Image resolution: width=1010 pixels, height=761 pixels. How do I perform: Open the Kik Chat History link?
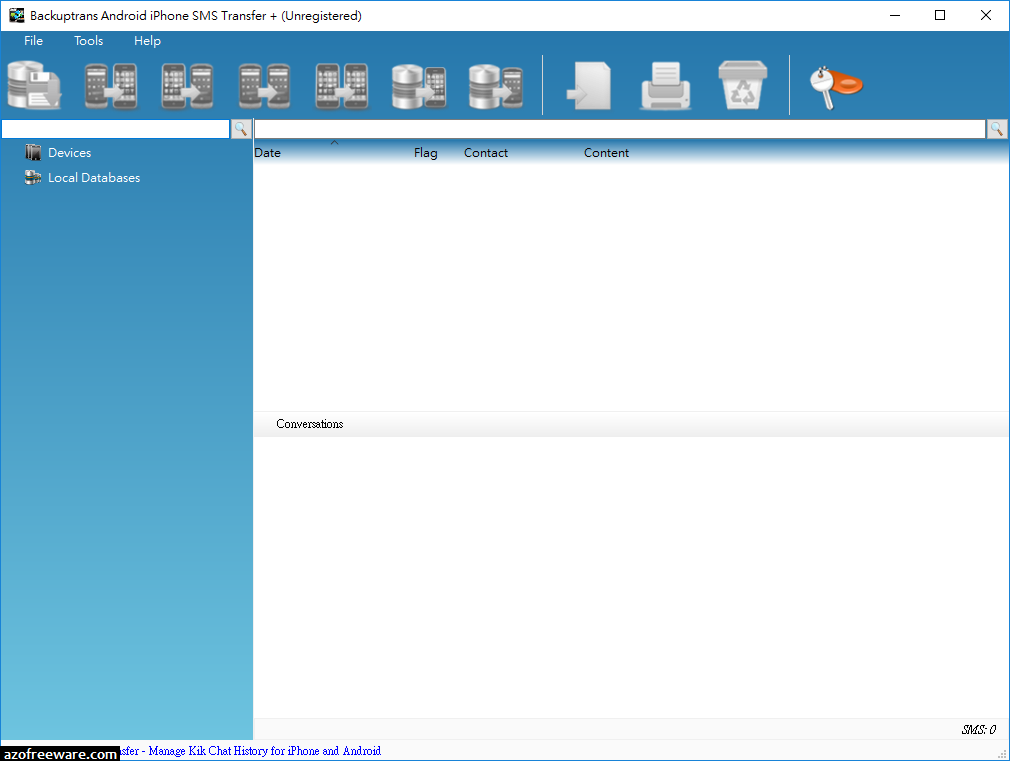click(x=251, y=751)
